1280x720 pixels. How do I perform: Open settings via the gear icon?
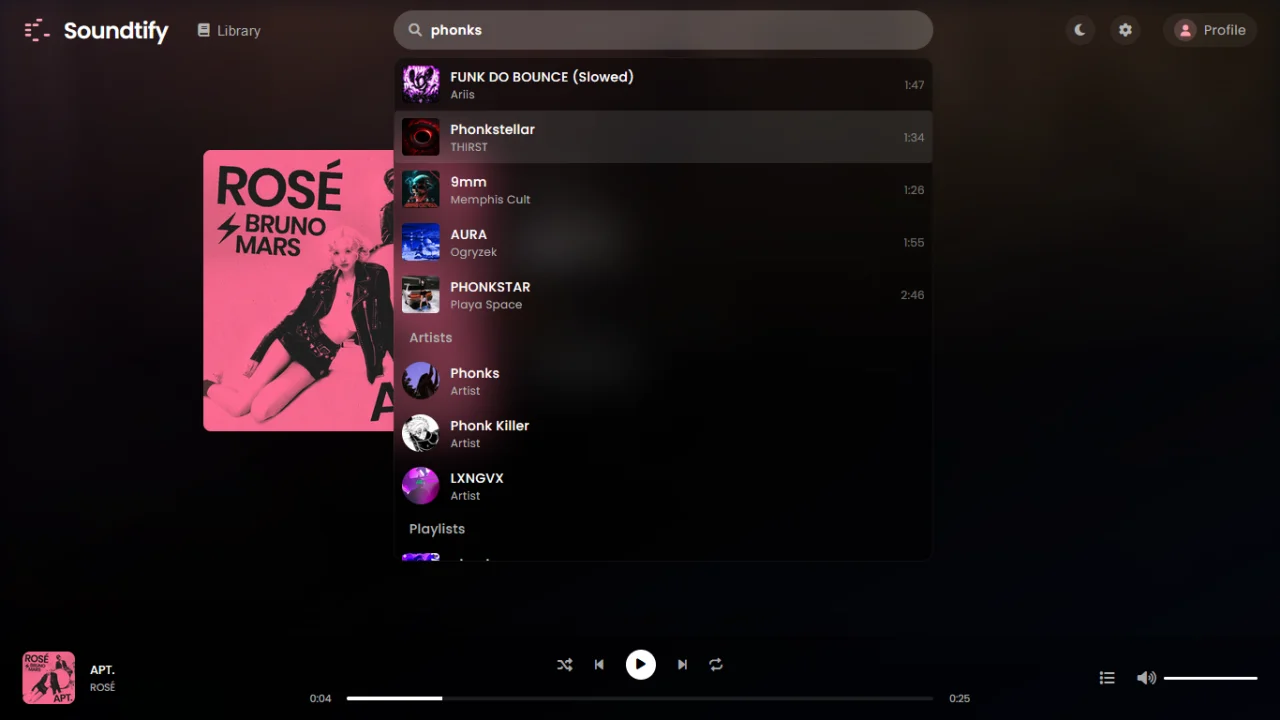[1125, 30]
